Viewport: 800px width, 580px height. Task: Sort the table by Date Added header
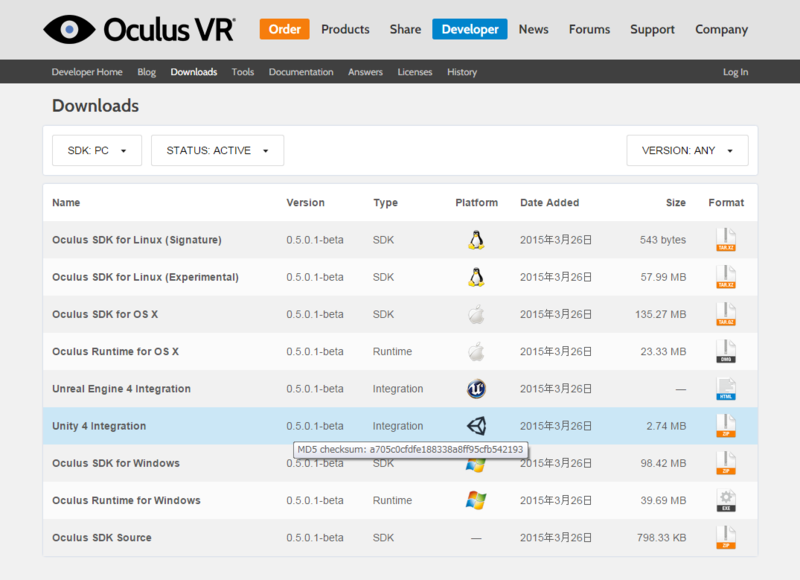coord(549,203)
